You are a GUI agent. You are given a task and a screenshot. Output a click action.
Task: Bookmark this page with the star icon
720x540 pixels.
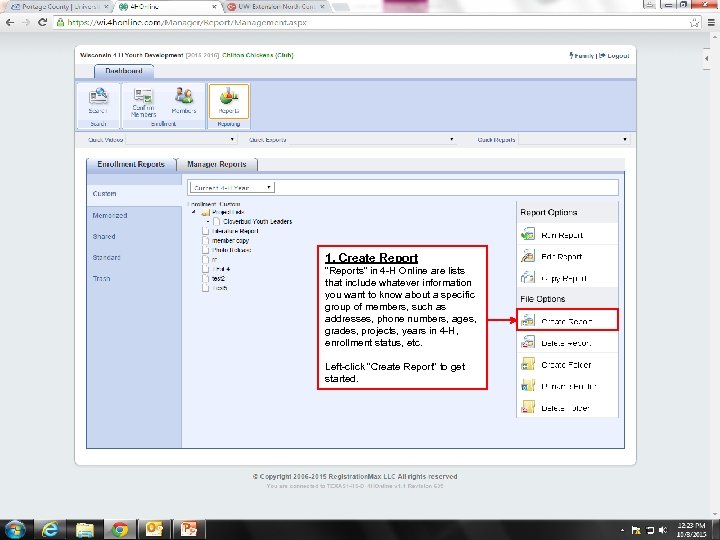694,22
